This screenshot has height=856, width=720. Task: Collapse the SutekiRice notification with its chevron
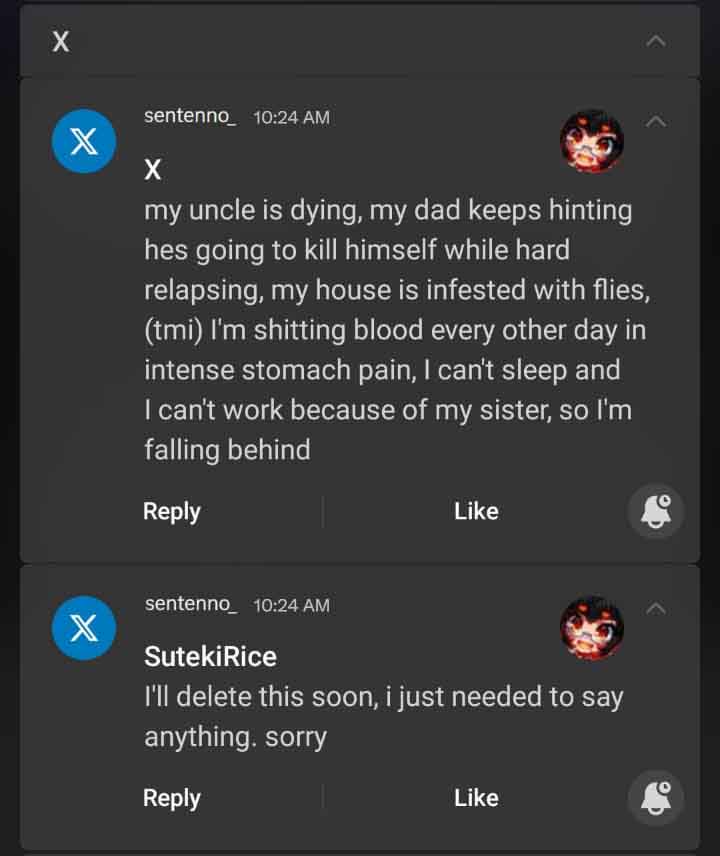coord(656,607)
